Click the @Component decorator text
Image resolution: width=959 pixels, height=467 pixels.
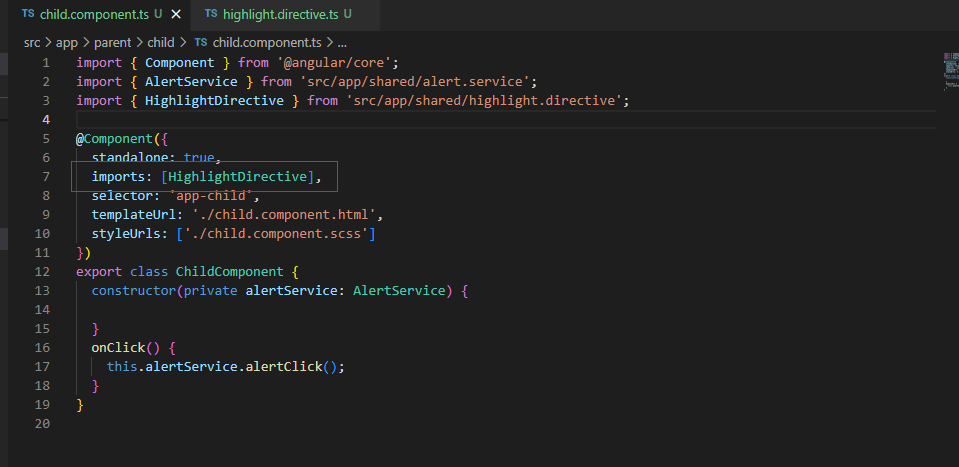(113, 138)
